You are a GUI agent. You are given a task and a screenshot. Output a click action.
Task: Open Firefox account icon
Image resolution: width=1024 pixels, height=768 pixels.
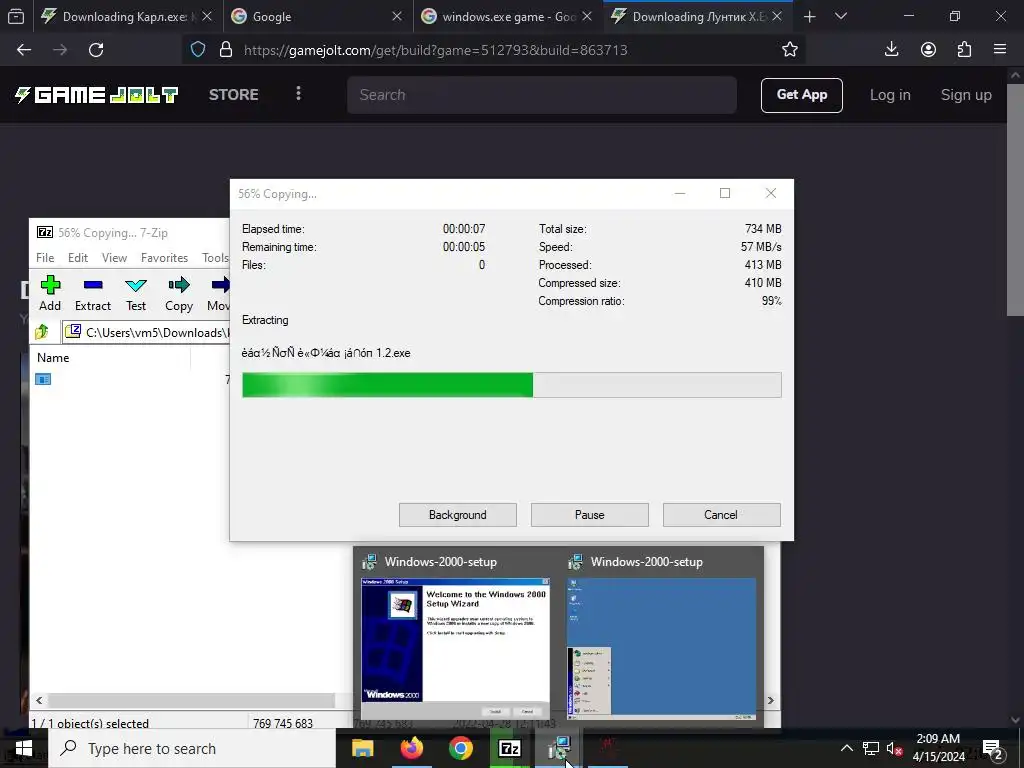928,50
